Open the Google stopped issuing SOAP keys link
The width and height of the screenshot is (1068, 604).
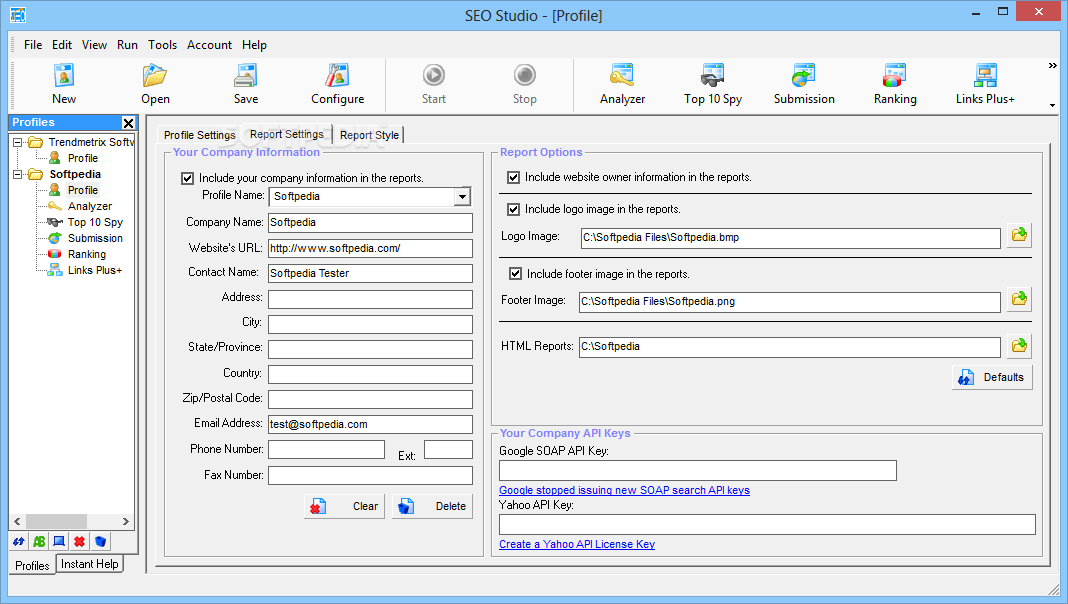tap(624, 490)
